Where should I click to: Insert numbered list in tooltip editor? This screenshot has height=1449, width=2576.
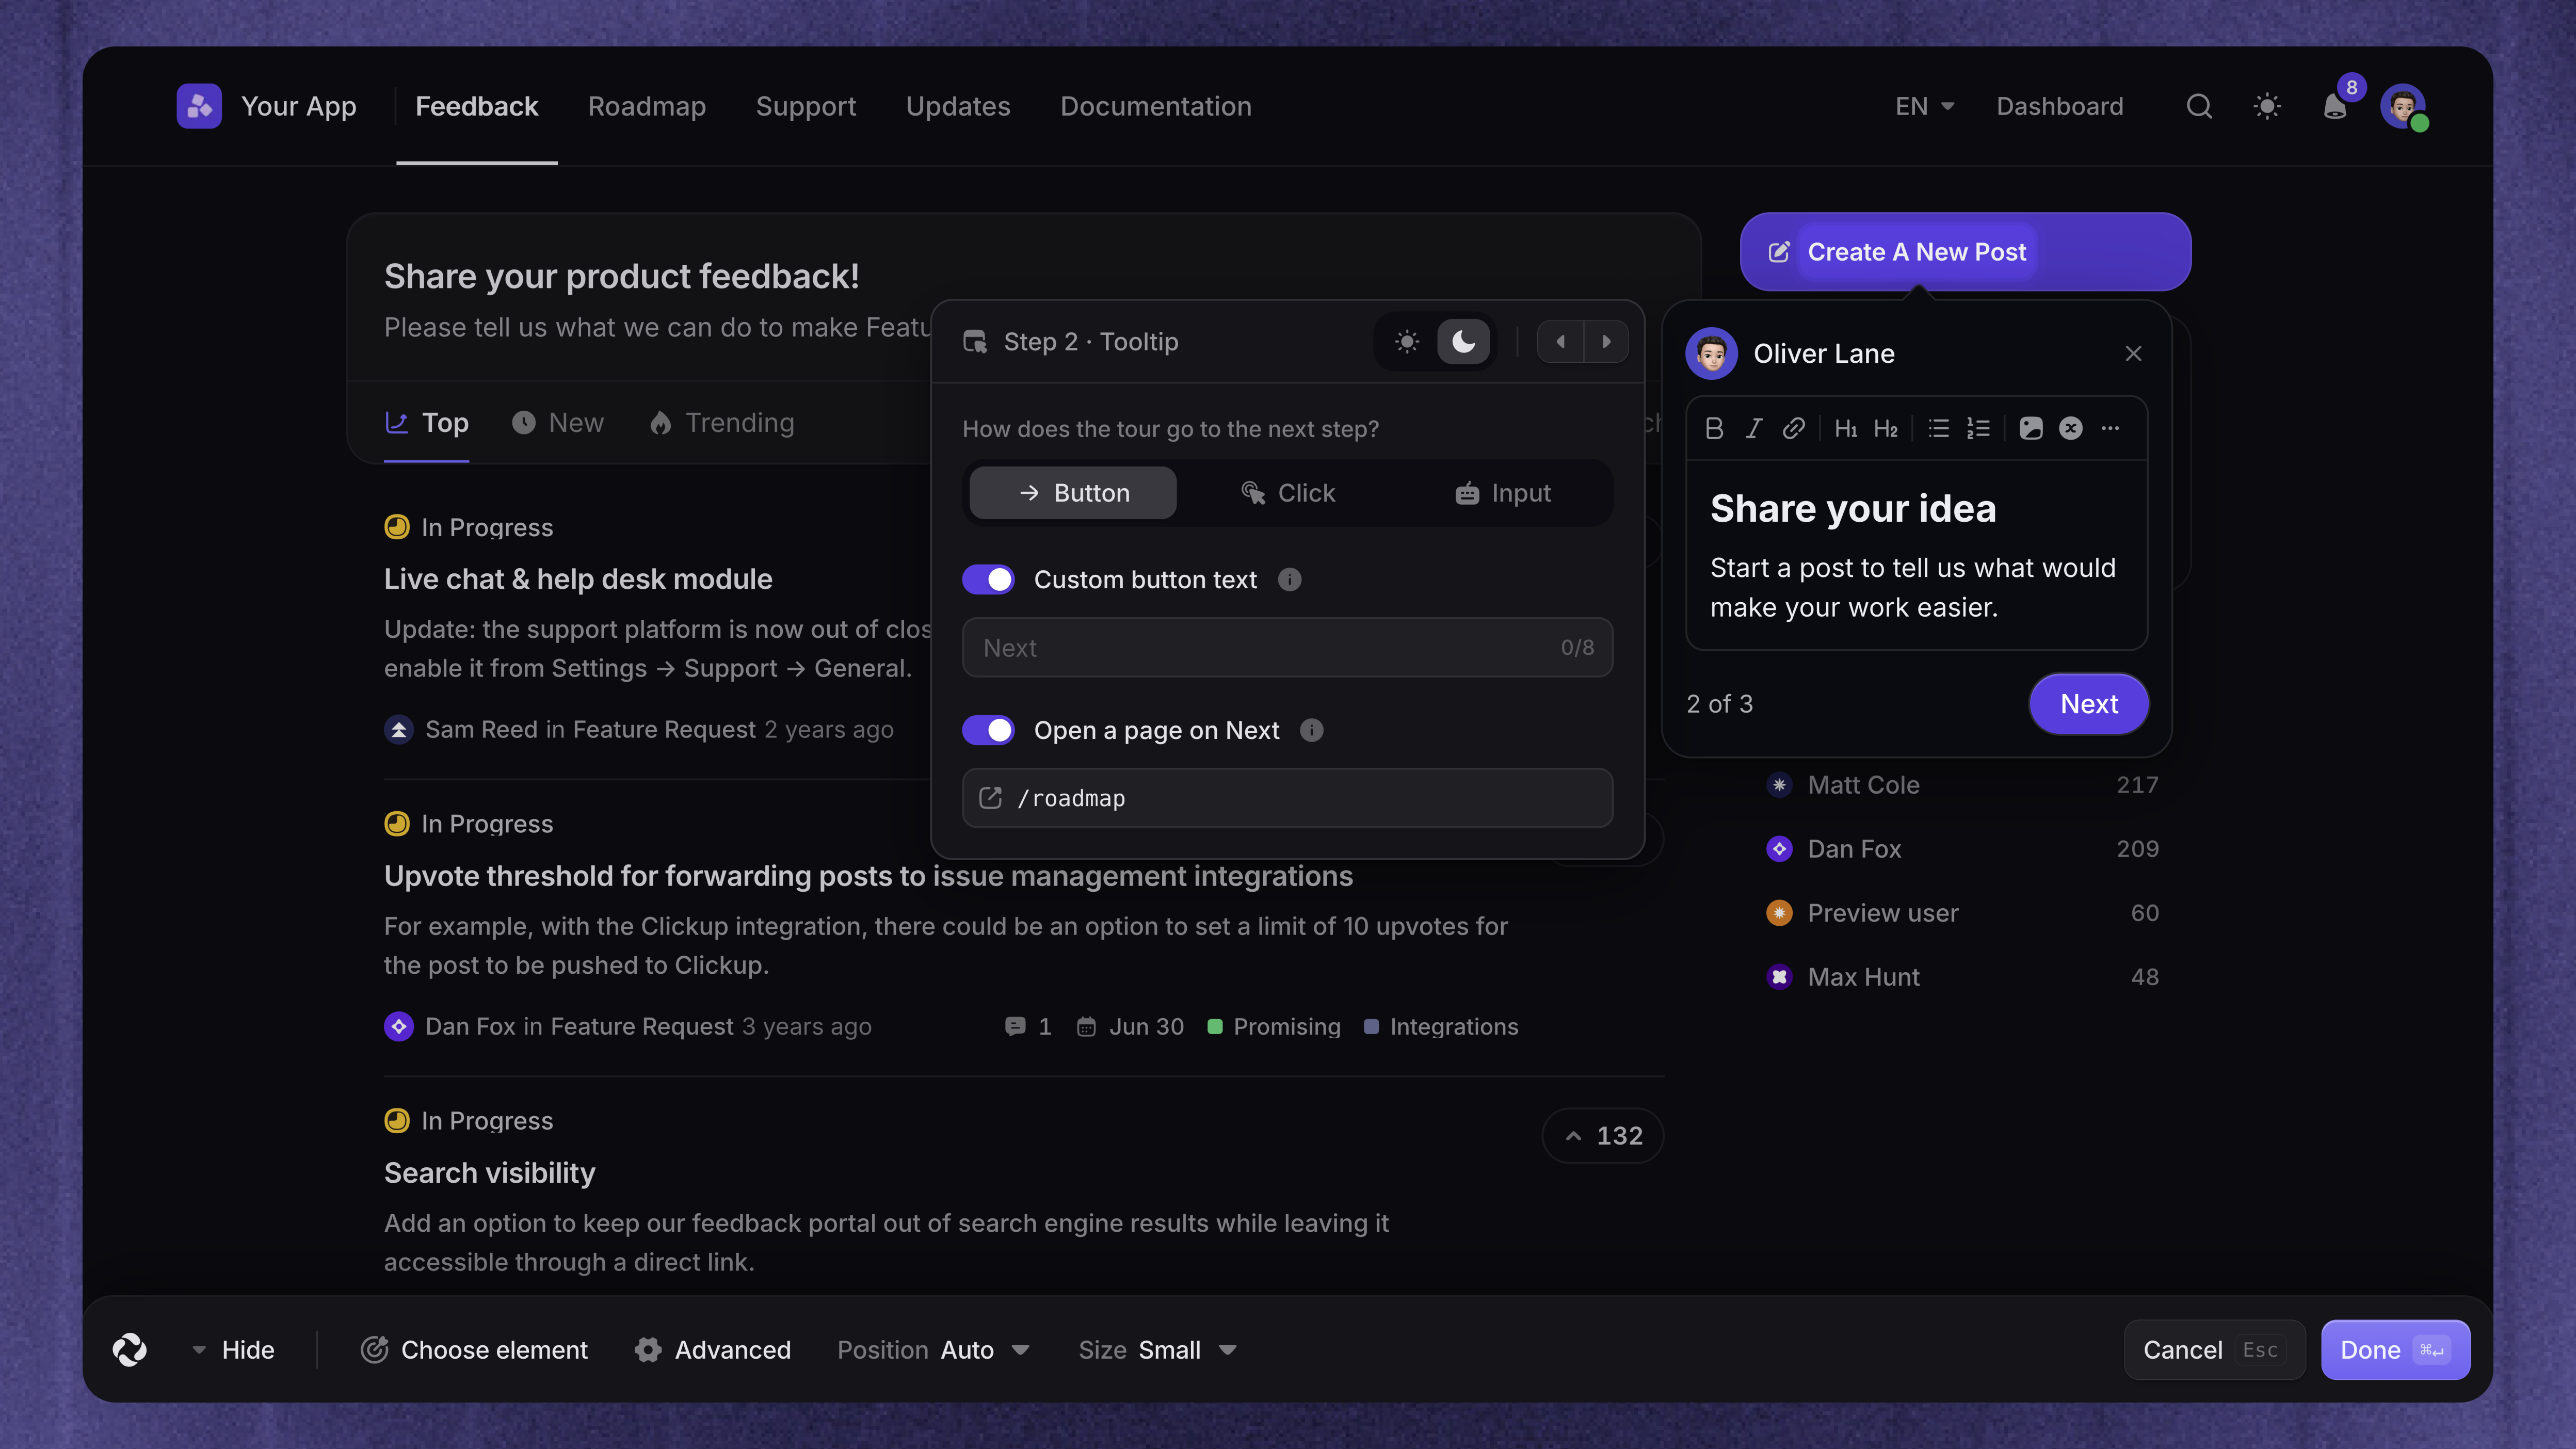coord(1978,429)
